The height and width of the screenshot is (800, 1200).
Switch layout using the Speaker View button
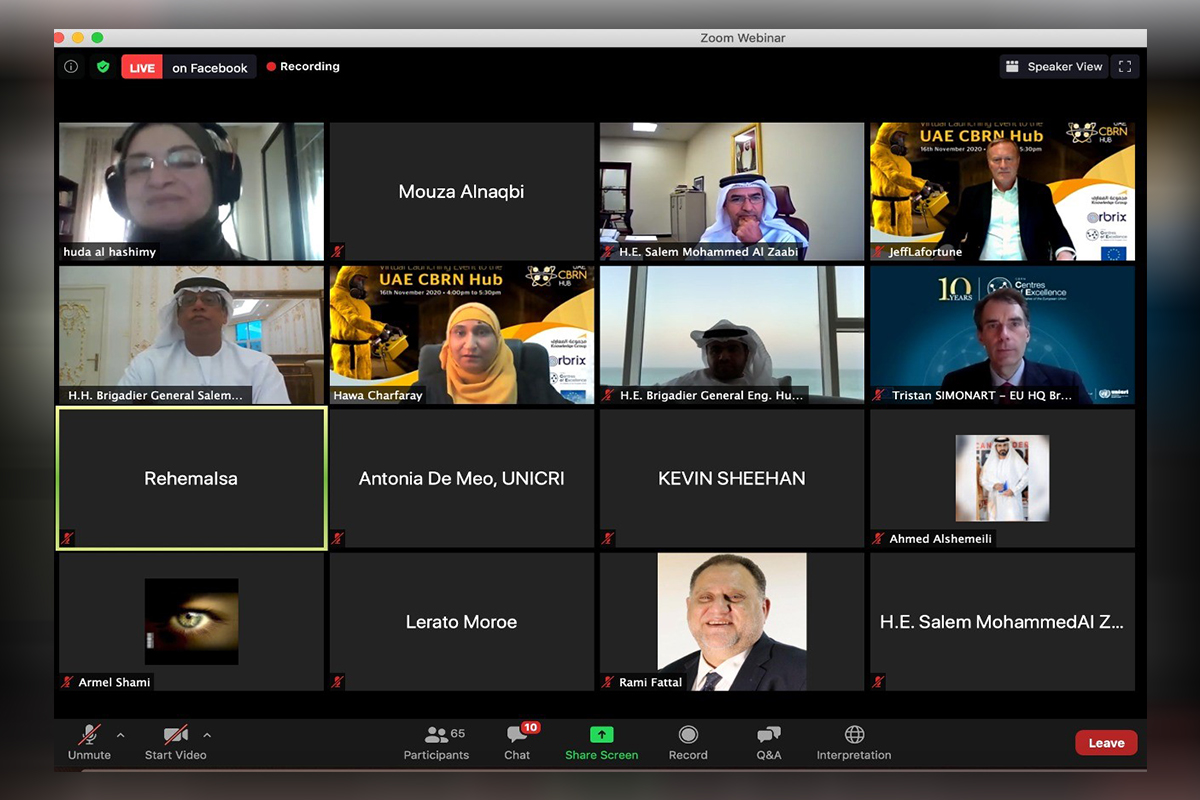point(1054,67)
